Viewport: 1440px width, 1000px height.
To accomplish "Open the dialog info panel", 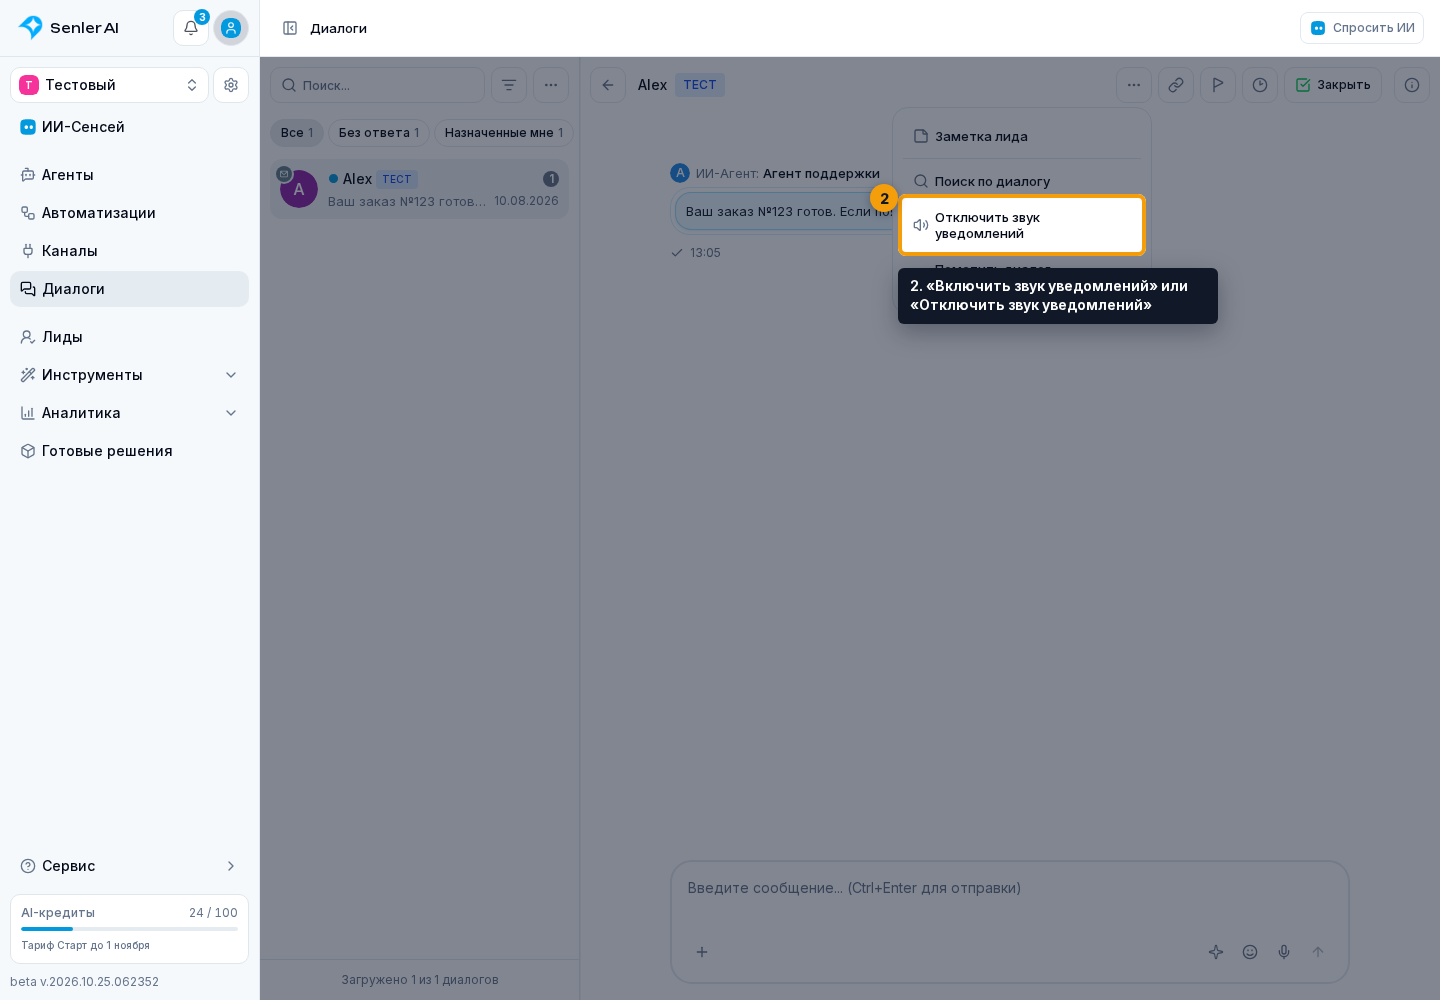I will [x=1412, y=85].
